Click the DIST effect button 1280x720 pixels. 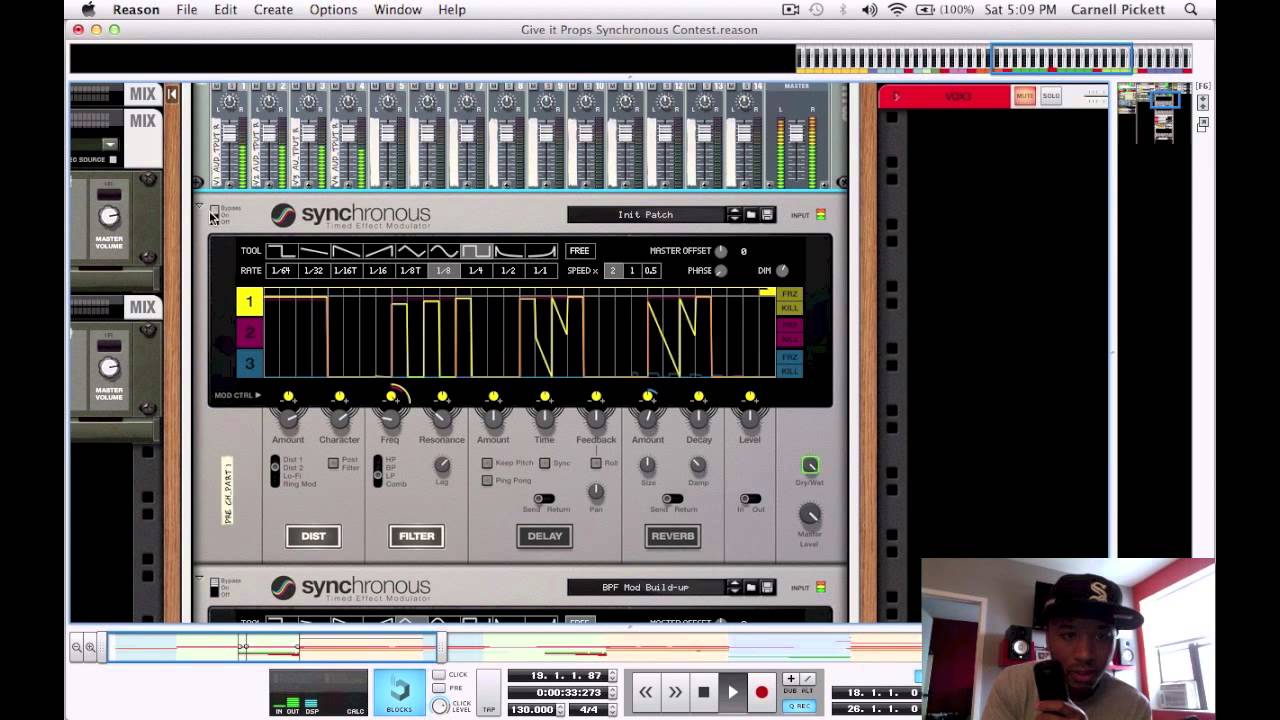pyautogui.click(x=313, y=536)
